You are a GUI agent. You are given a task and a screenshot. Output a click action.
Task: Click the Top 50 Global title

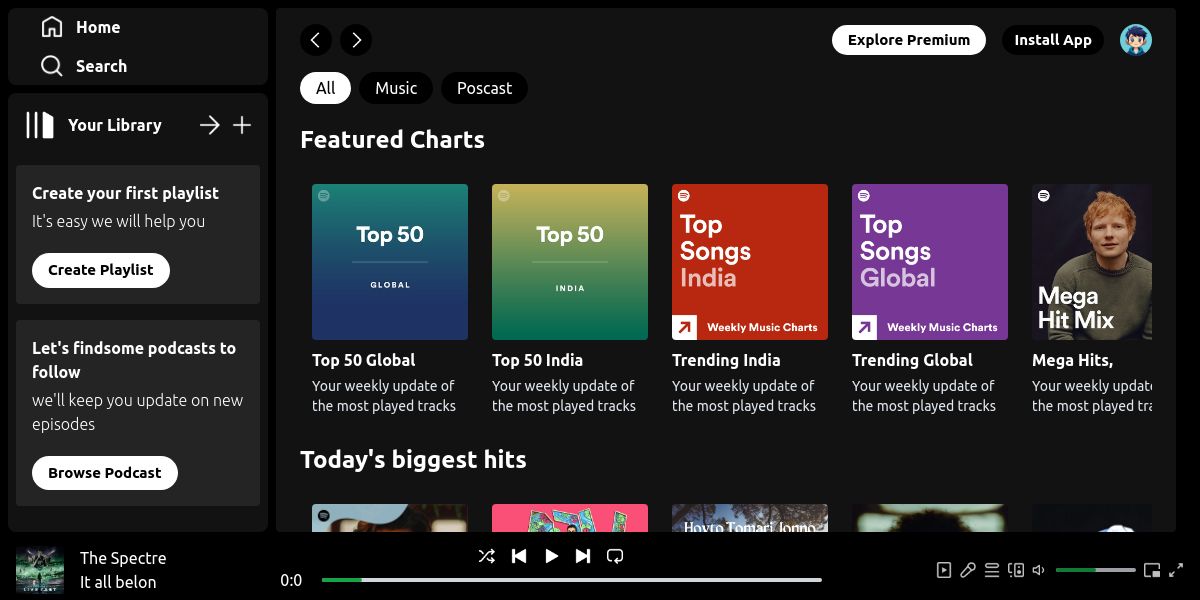[363, 360]
